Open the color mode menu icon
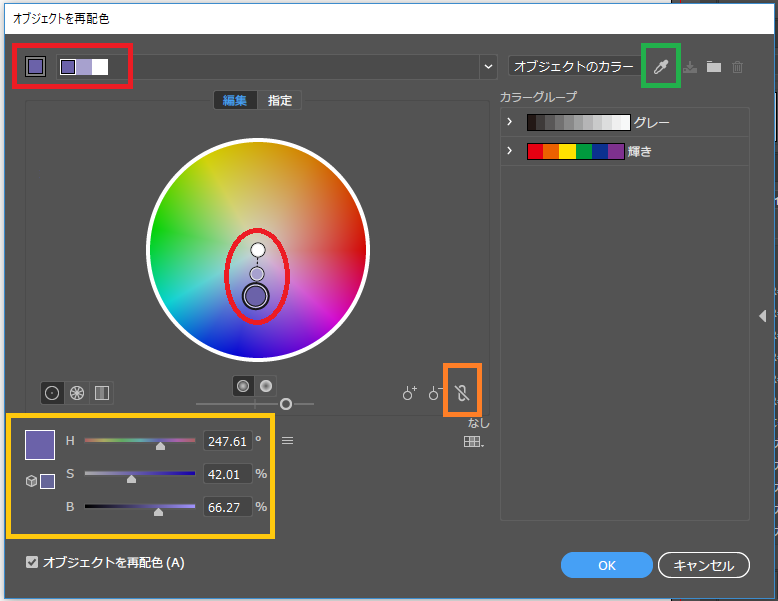The width and height of the screenshot is (778, 601). coord(288,441)
